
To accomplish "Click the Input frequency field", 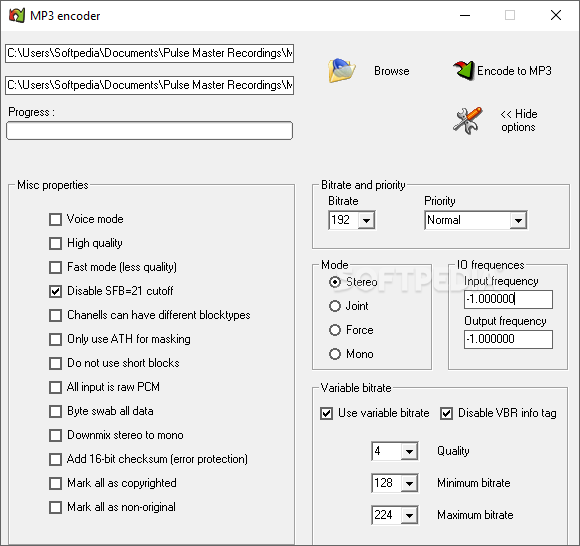I will coord(508,299).
